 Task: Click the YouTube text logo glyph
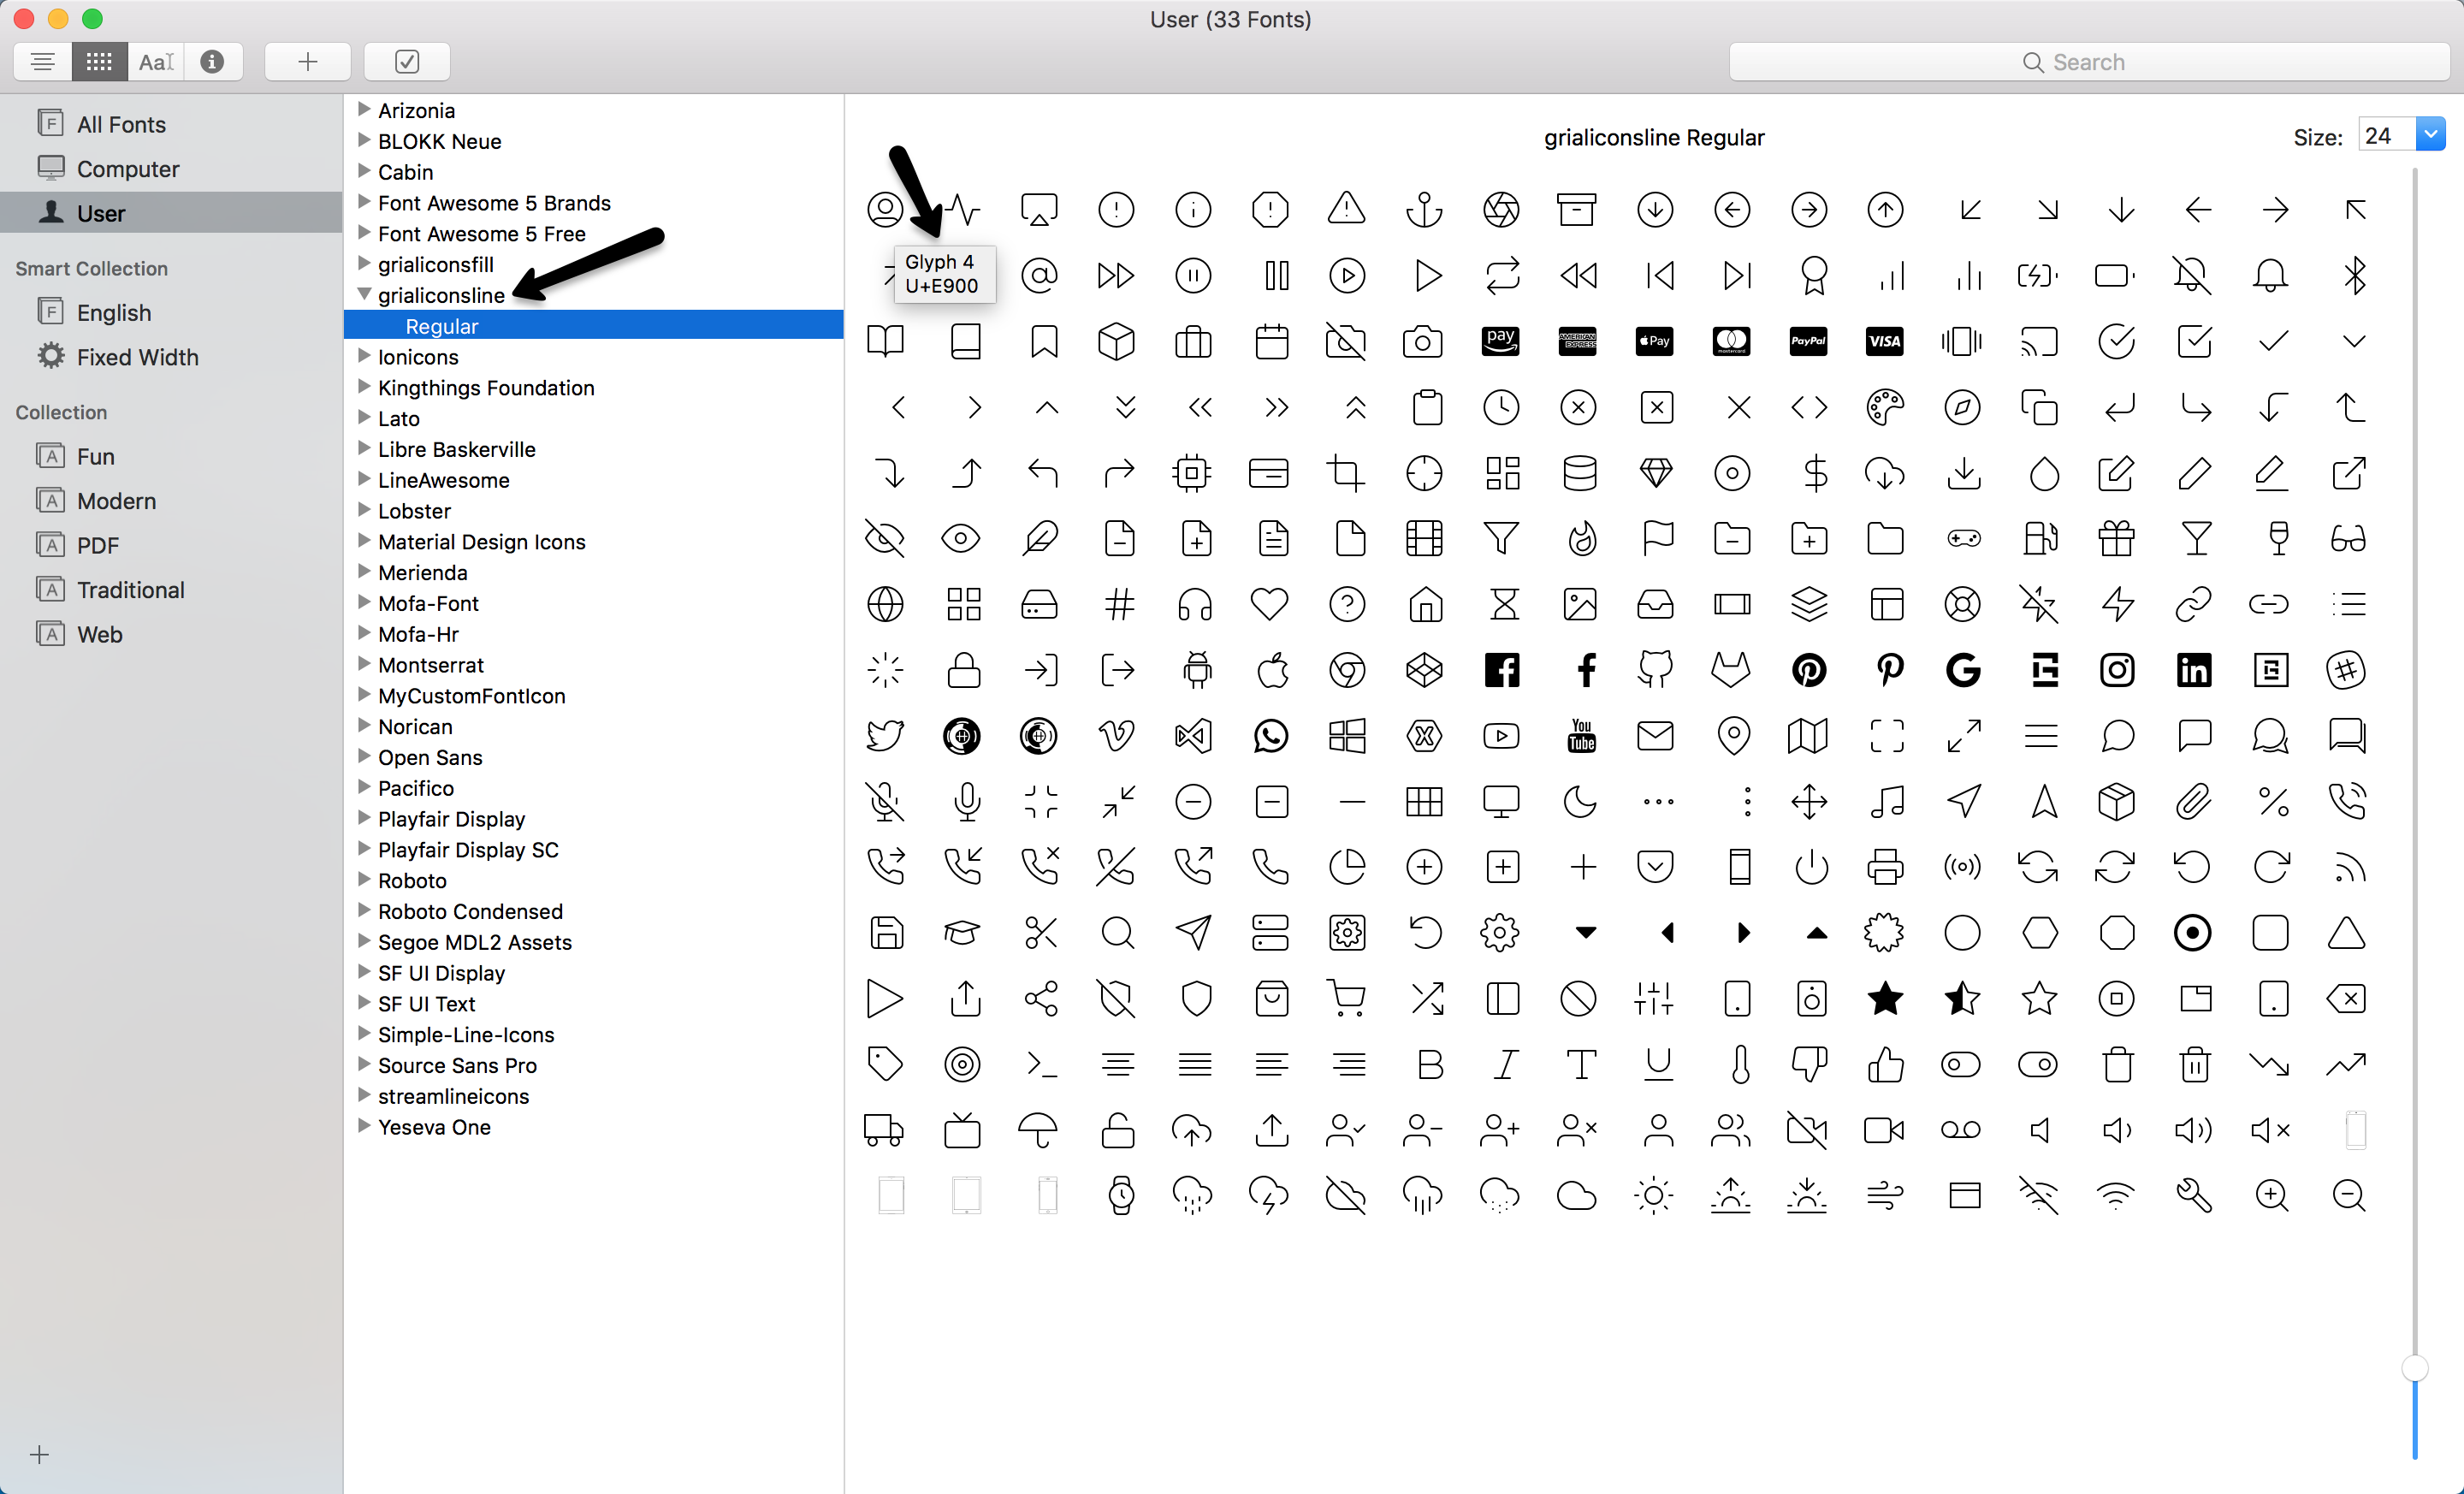1582,735
